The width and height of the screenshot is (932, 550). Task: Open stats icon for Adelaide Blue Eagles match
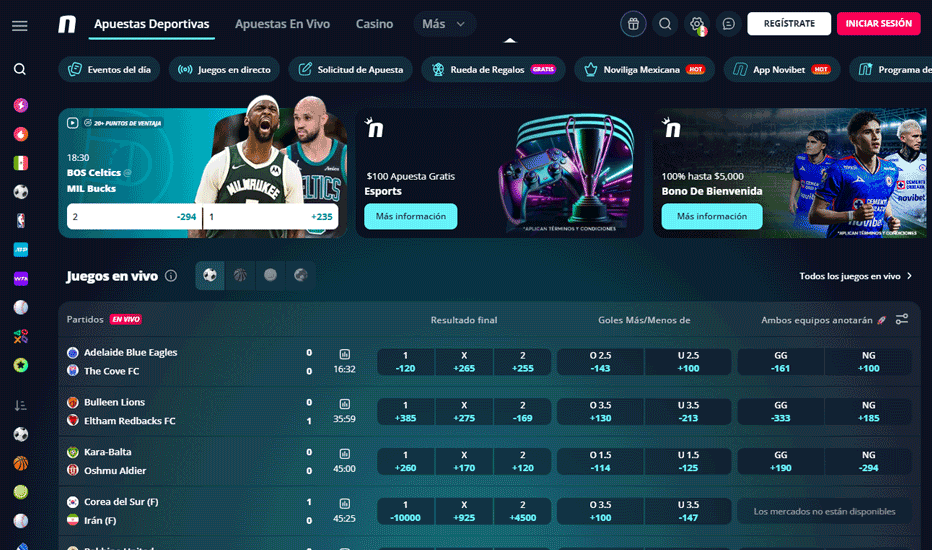point(344,354)
